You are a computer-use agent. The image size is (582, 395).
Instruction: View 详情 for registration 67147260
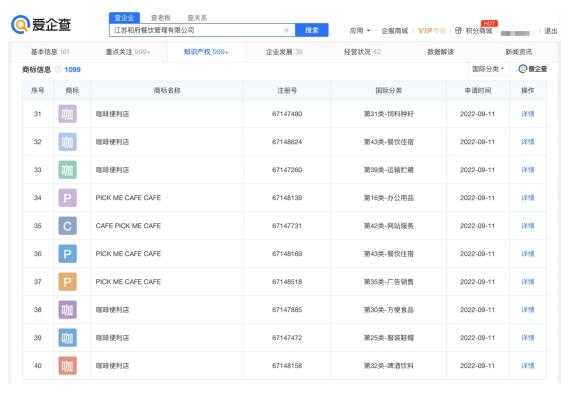pyautogui.click(x=527, y=170)
